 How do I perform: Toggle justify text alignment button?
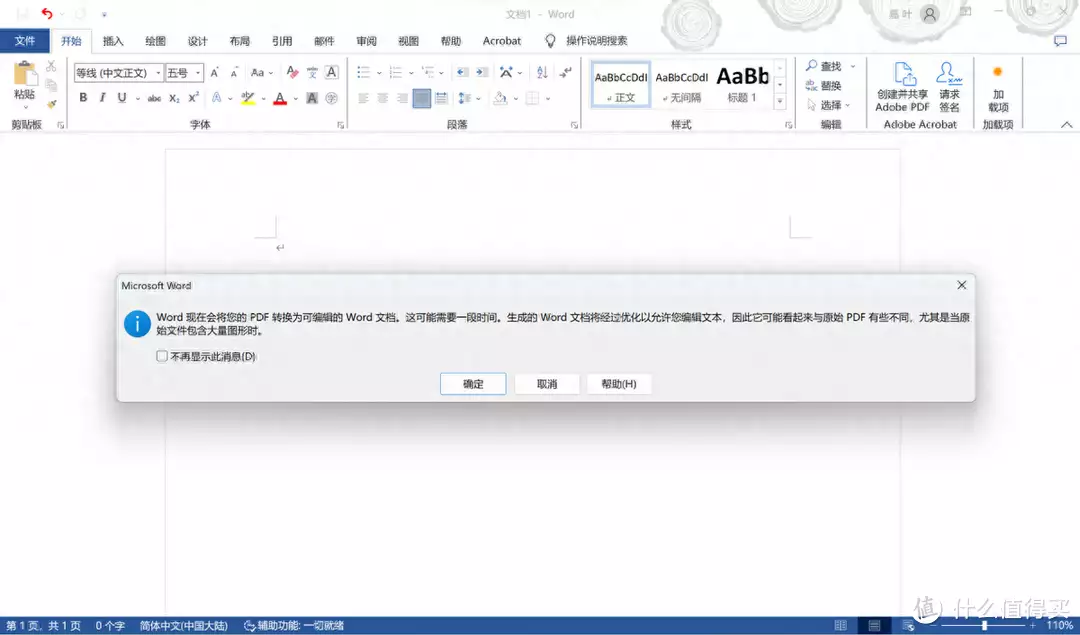[x=422, y=98]
